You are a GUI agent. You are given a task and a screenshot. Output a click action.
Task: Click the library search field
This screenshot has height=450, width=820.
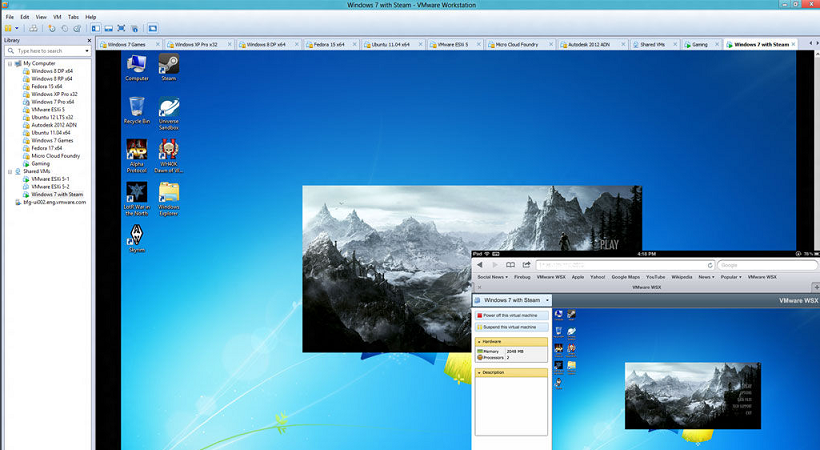click(x=47, y=51)
